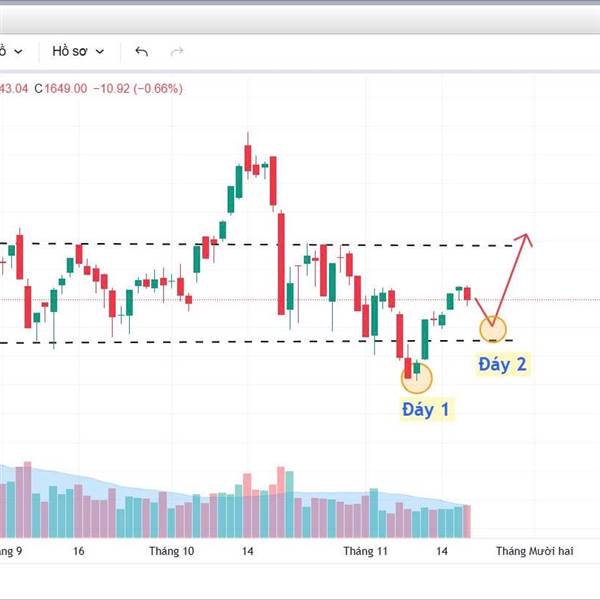Click the Đáy 1 text label
The height and width of the screenshot is (600, 600).
[x=426, y=409]
